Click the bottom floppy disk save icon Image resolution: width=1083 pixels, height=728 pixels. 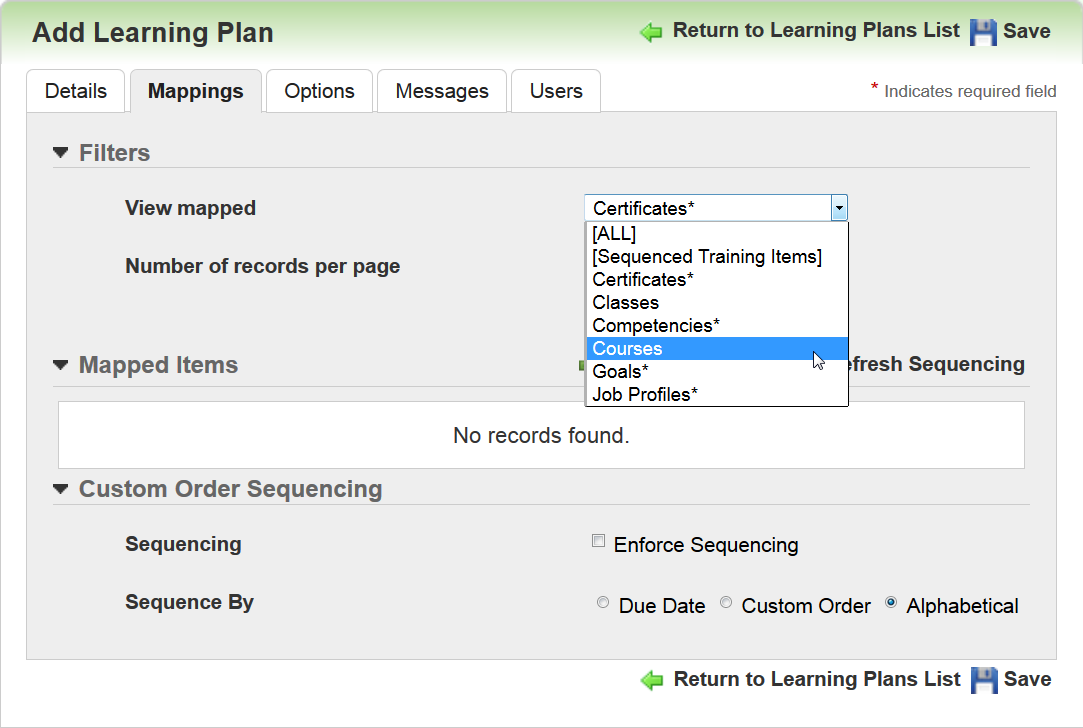click(x=985, y=680)
